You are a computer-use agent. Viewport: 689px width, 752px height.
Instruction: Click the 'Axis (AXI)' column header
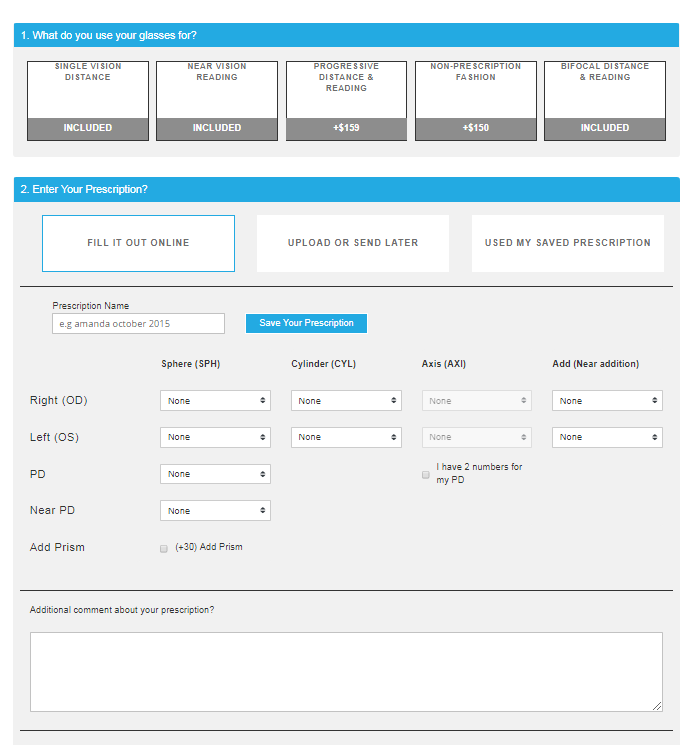pyautogui.click(x=444, y=364)
